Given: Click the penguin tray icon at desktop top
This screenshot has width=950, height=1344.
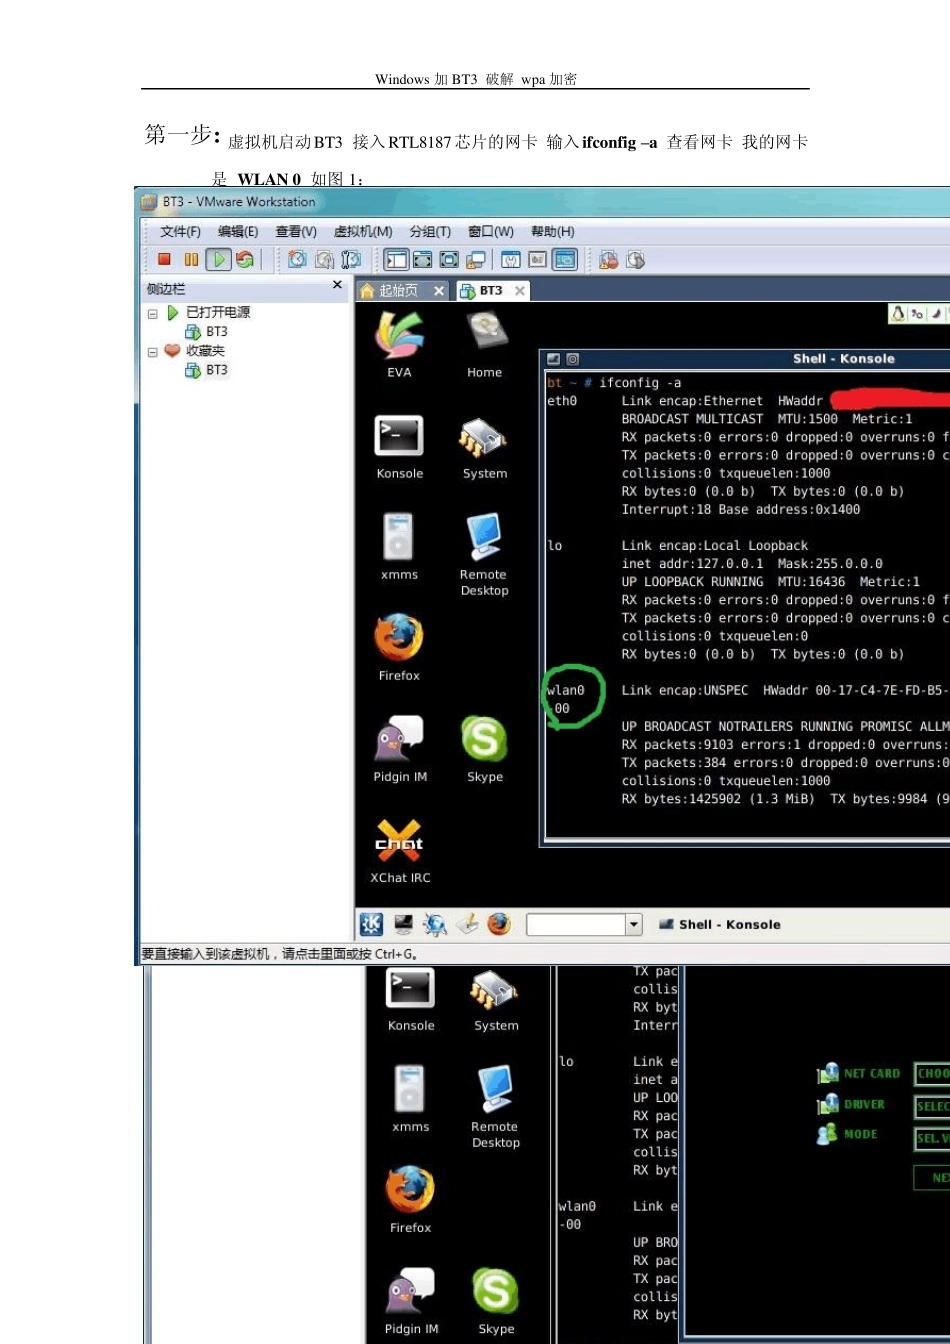Looking at the screenshot, I should coord(898,314).
